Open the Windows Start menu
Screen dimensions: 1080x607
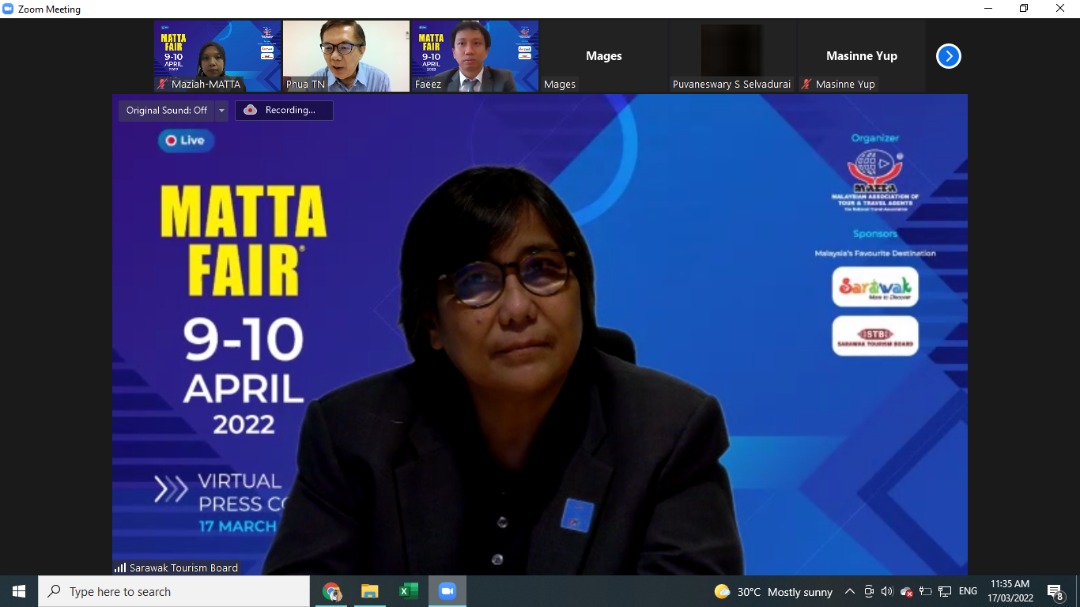tap(19, 591)
